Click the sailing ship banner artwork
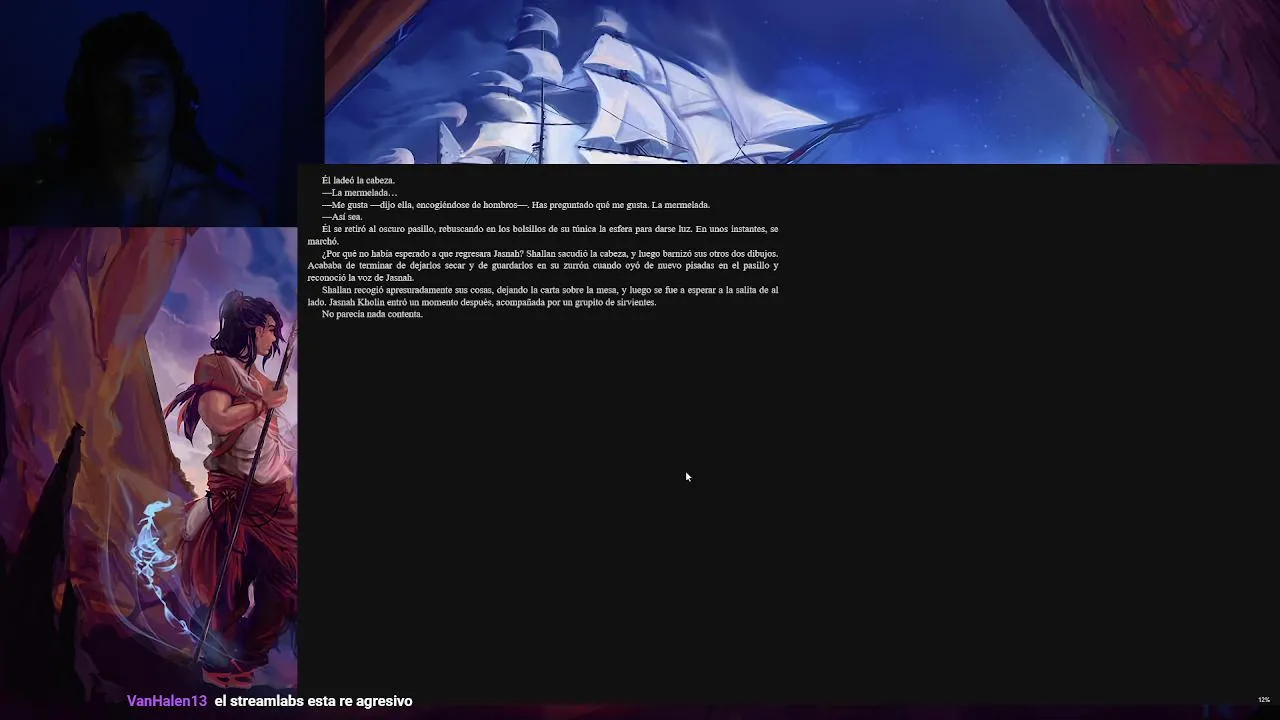 click(x=802, y=82)
